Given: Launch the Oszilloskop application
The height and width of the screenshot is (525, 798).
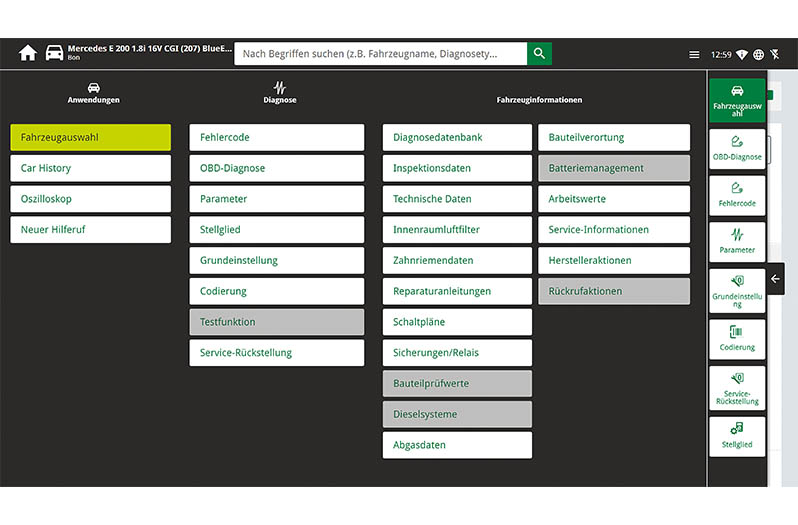Looking at the screenshot, I should (x=90, y=199).
